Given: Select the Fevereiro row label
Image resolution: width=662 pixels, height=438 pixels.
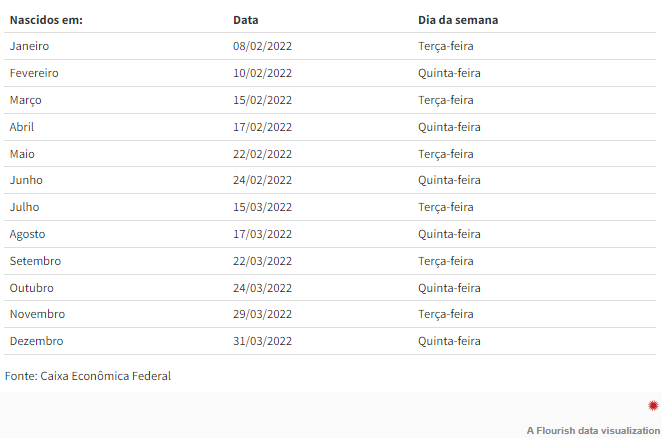Looking at the screenshot, I should (34, 73).
